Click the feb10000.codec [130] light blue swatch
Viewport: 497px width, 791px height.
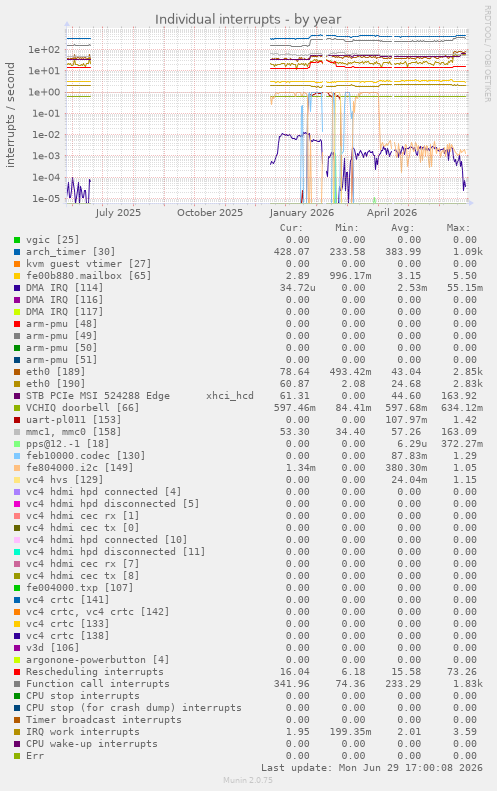[x=17, y=456]
